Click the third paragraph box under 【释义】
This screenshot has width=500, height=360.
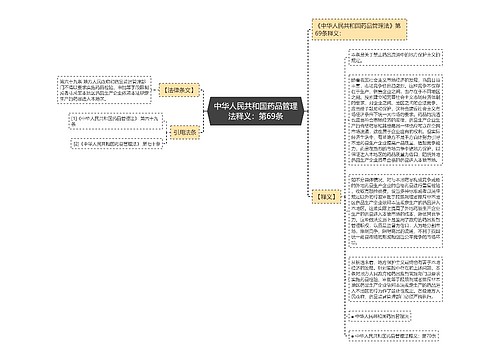coord(395,211)
